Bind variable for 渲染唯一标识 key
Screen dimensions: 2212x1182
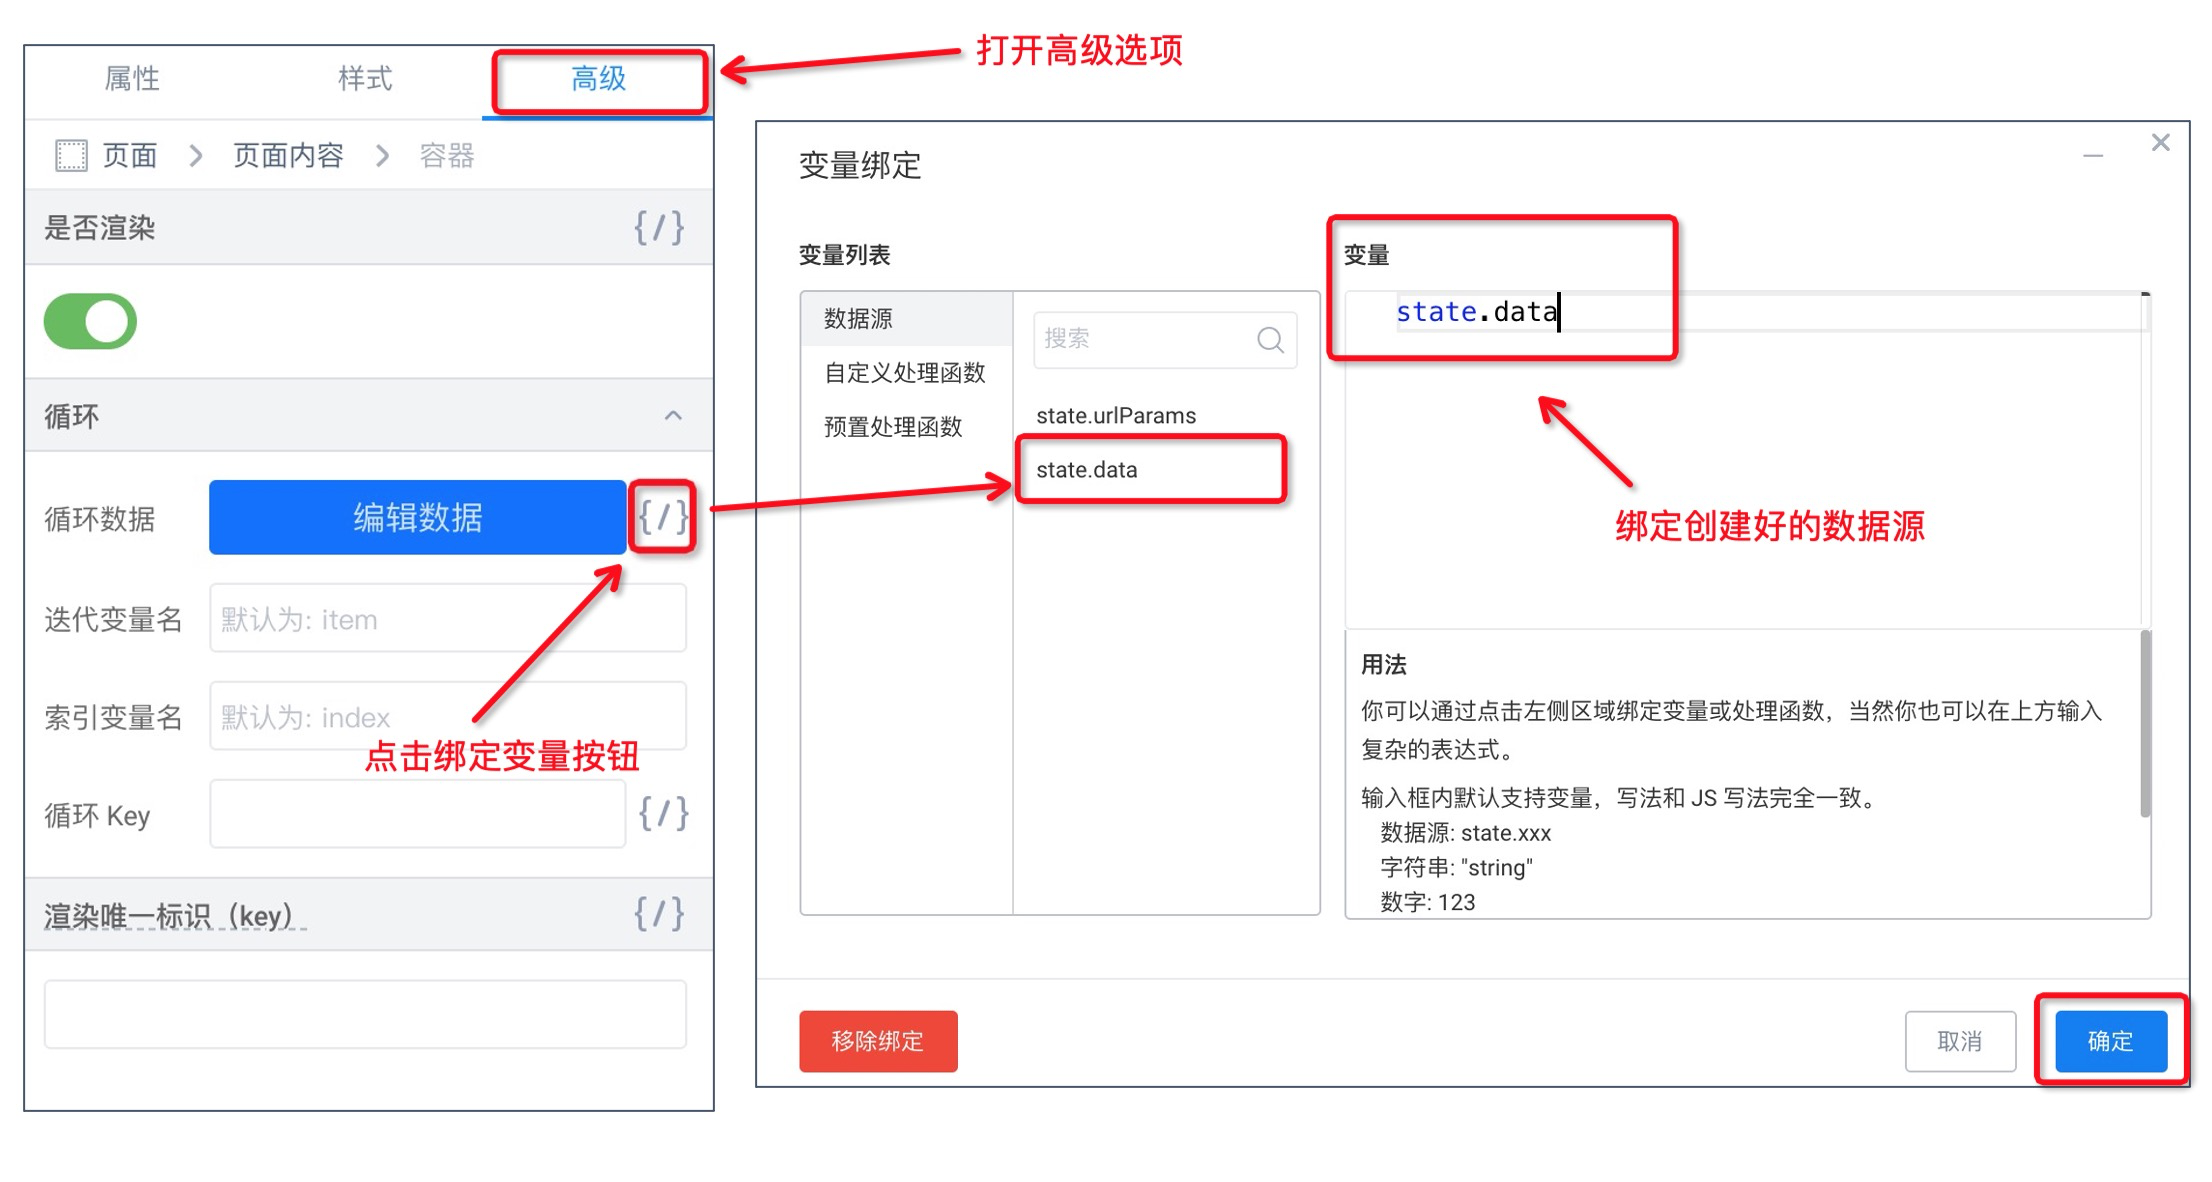[x=659, y=914]
